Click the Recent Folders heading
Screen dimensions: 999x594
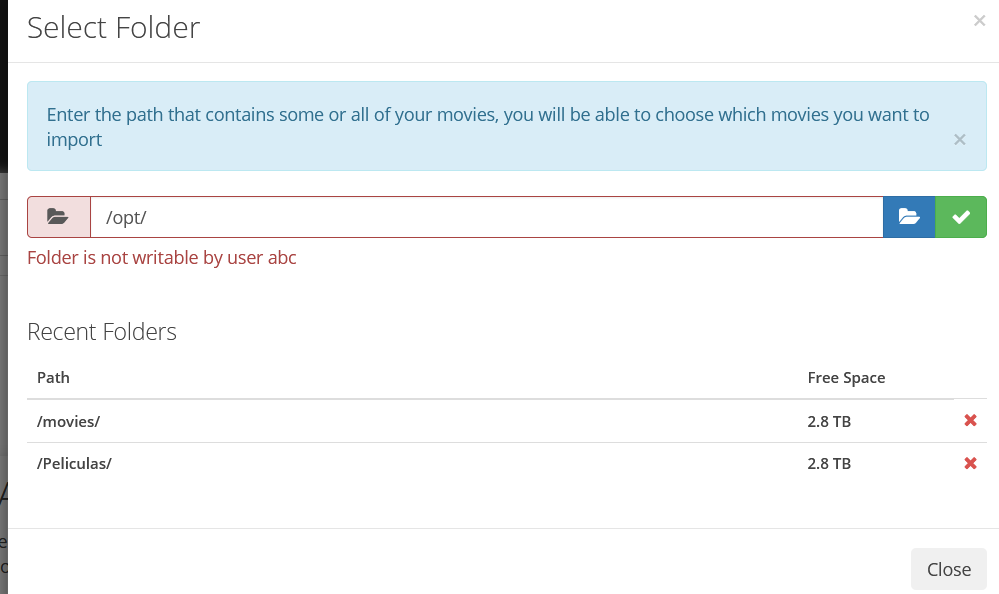tap(103, 331)
